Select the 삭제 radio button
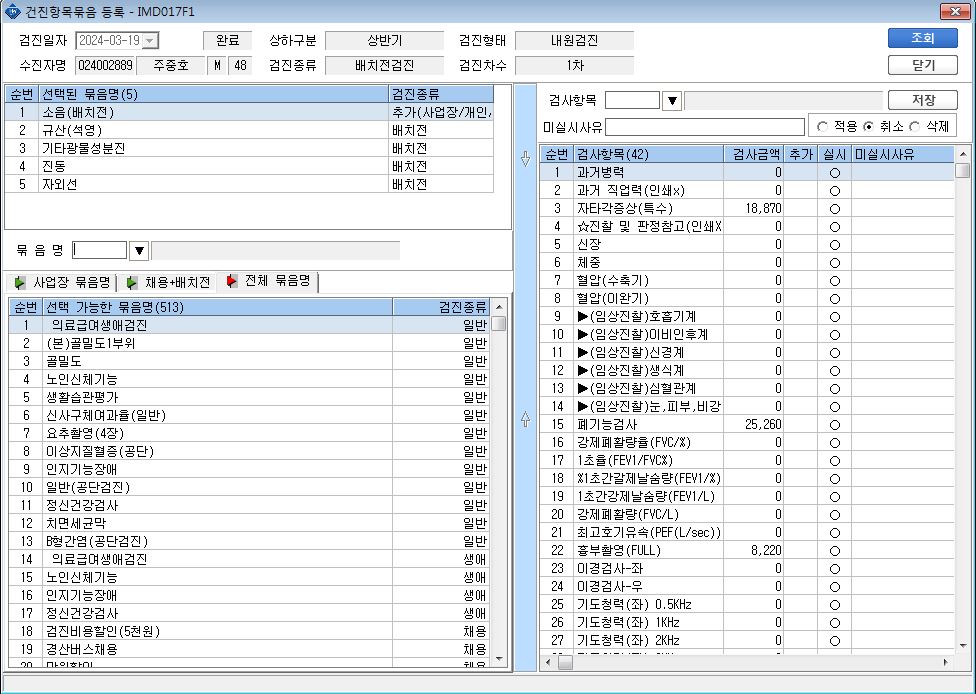Viewport: 976px width, 694px height. tap(914, 127)
